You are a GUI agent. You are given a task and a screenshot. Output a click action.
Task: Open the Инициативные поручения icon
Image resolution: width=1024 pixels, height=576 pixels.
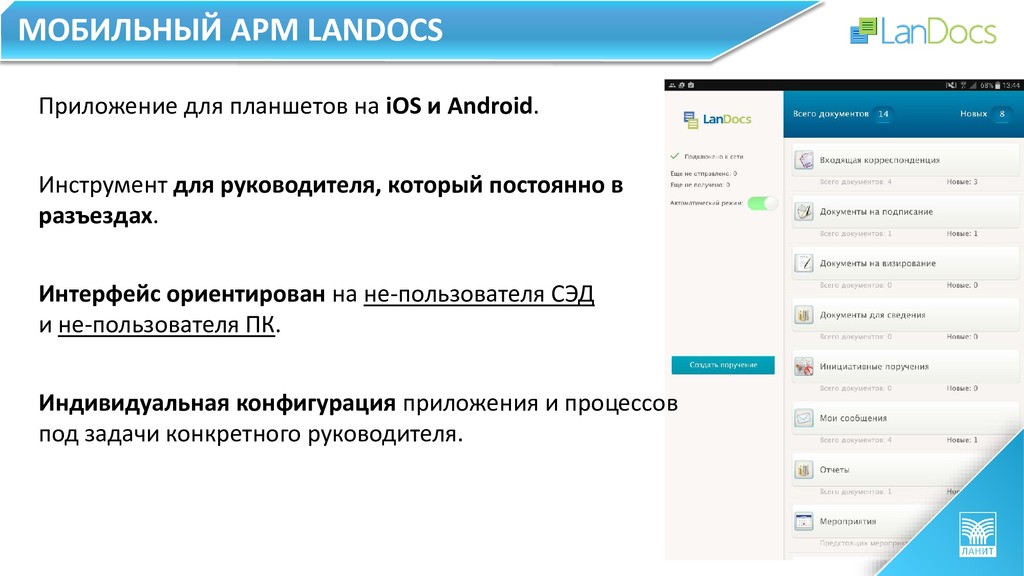(x=803, y=366)
